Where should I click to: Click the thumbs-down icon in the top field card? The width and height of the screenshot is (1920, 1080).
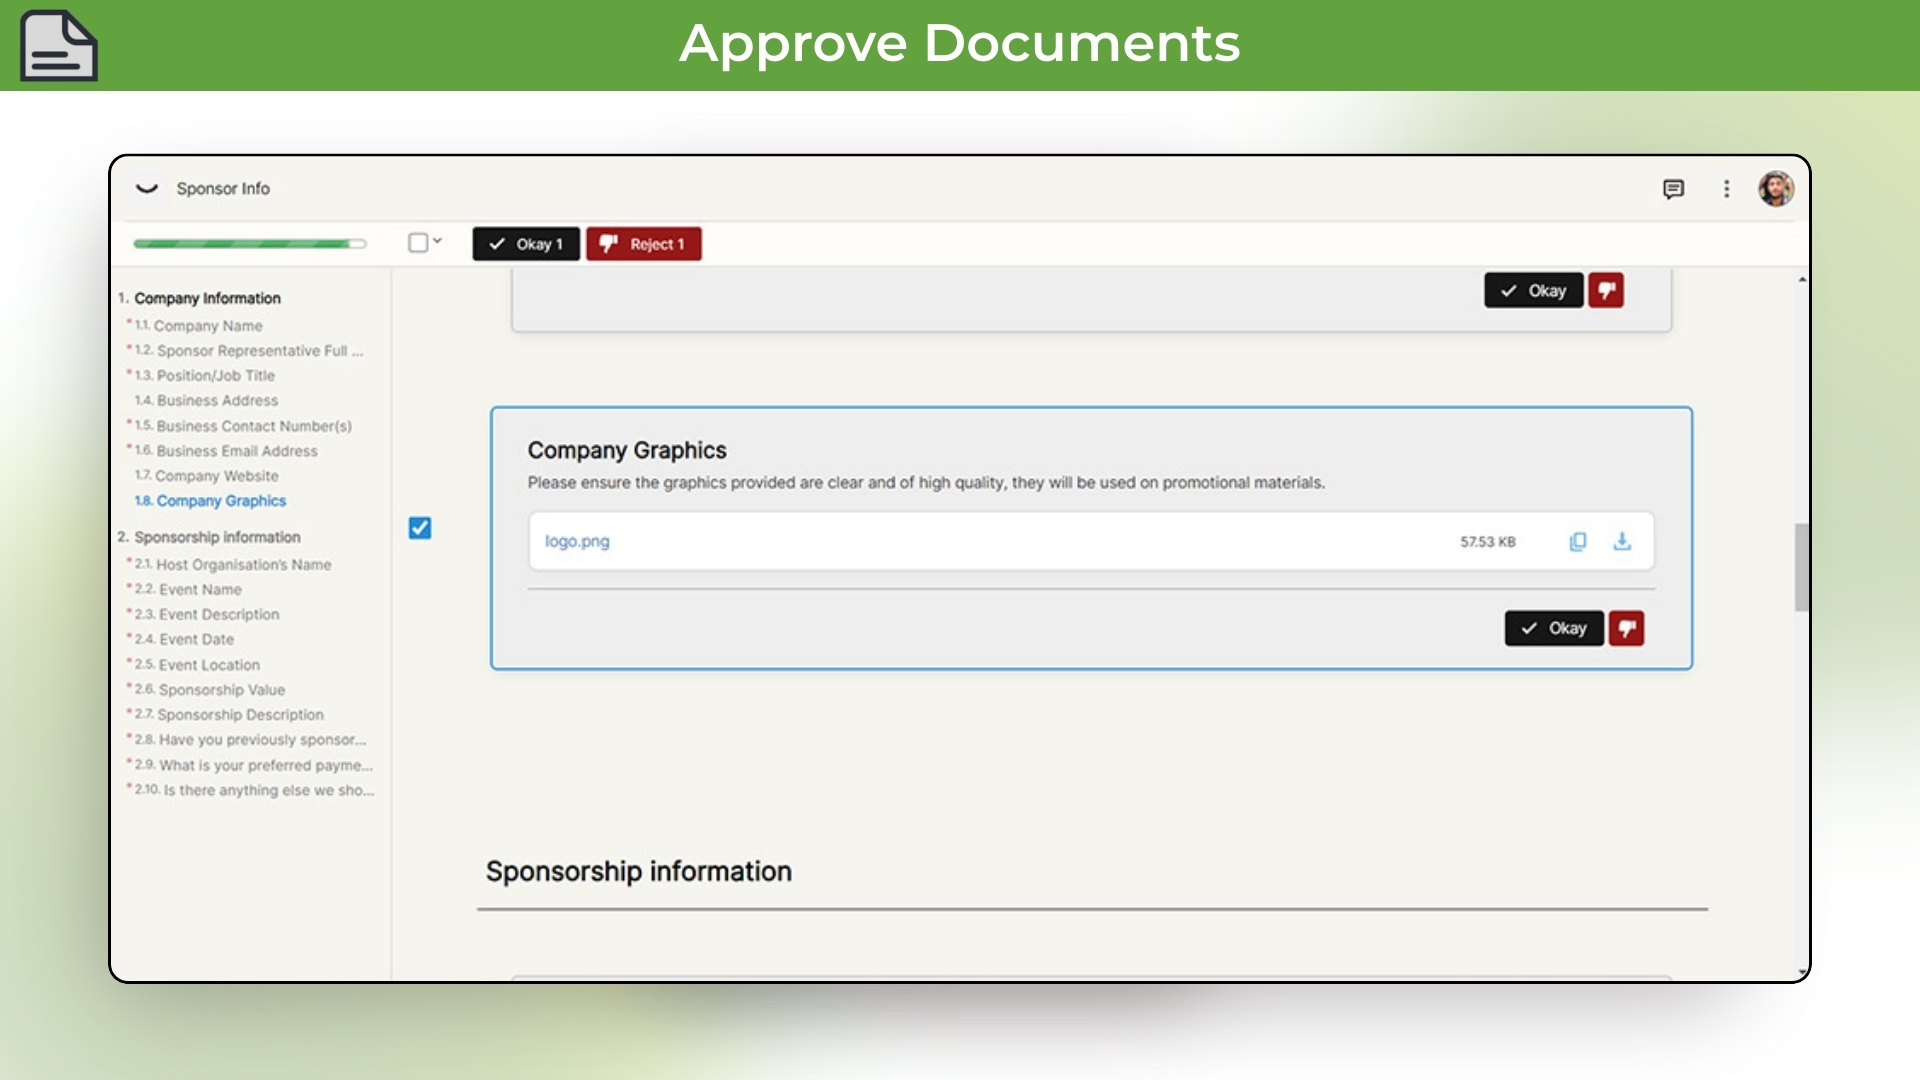(x=1608, y=291)
